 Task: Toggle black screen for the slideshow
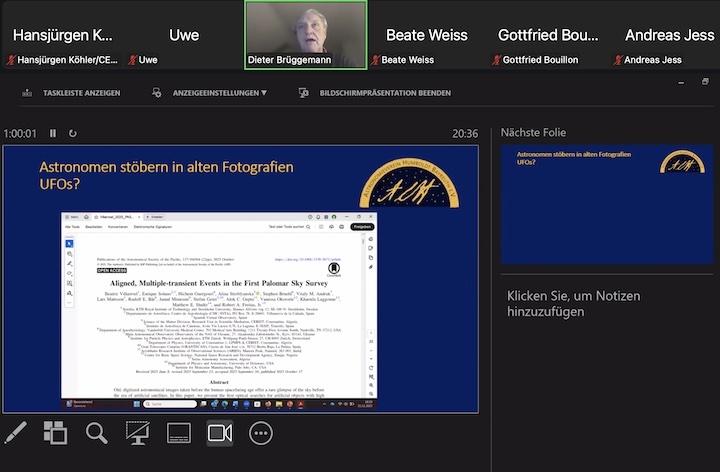click(138, 433)
